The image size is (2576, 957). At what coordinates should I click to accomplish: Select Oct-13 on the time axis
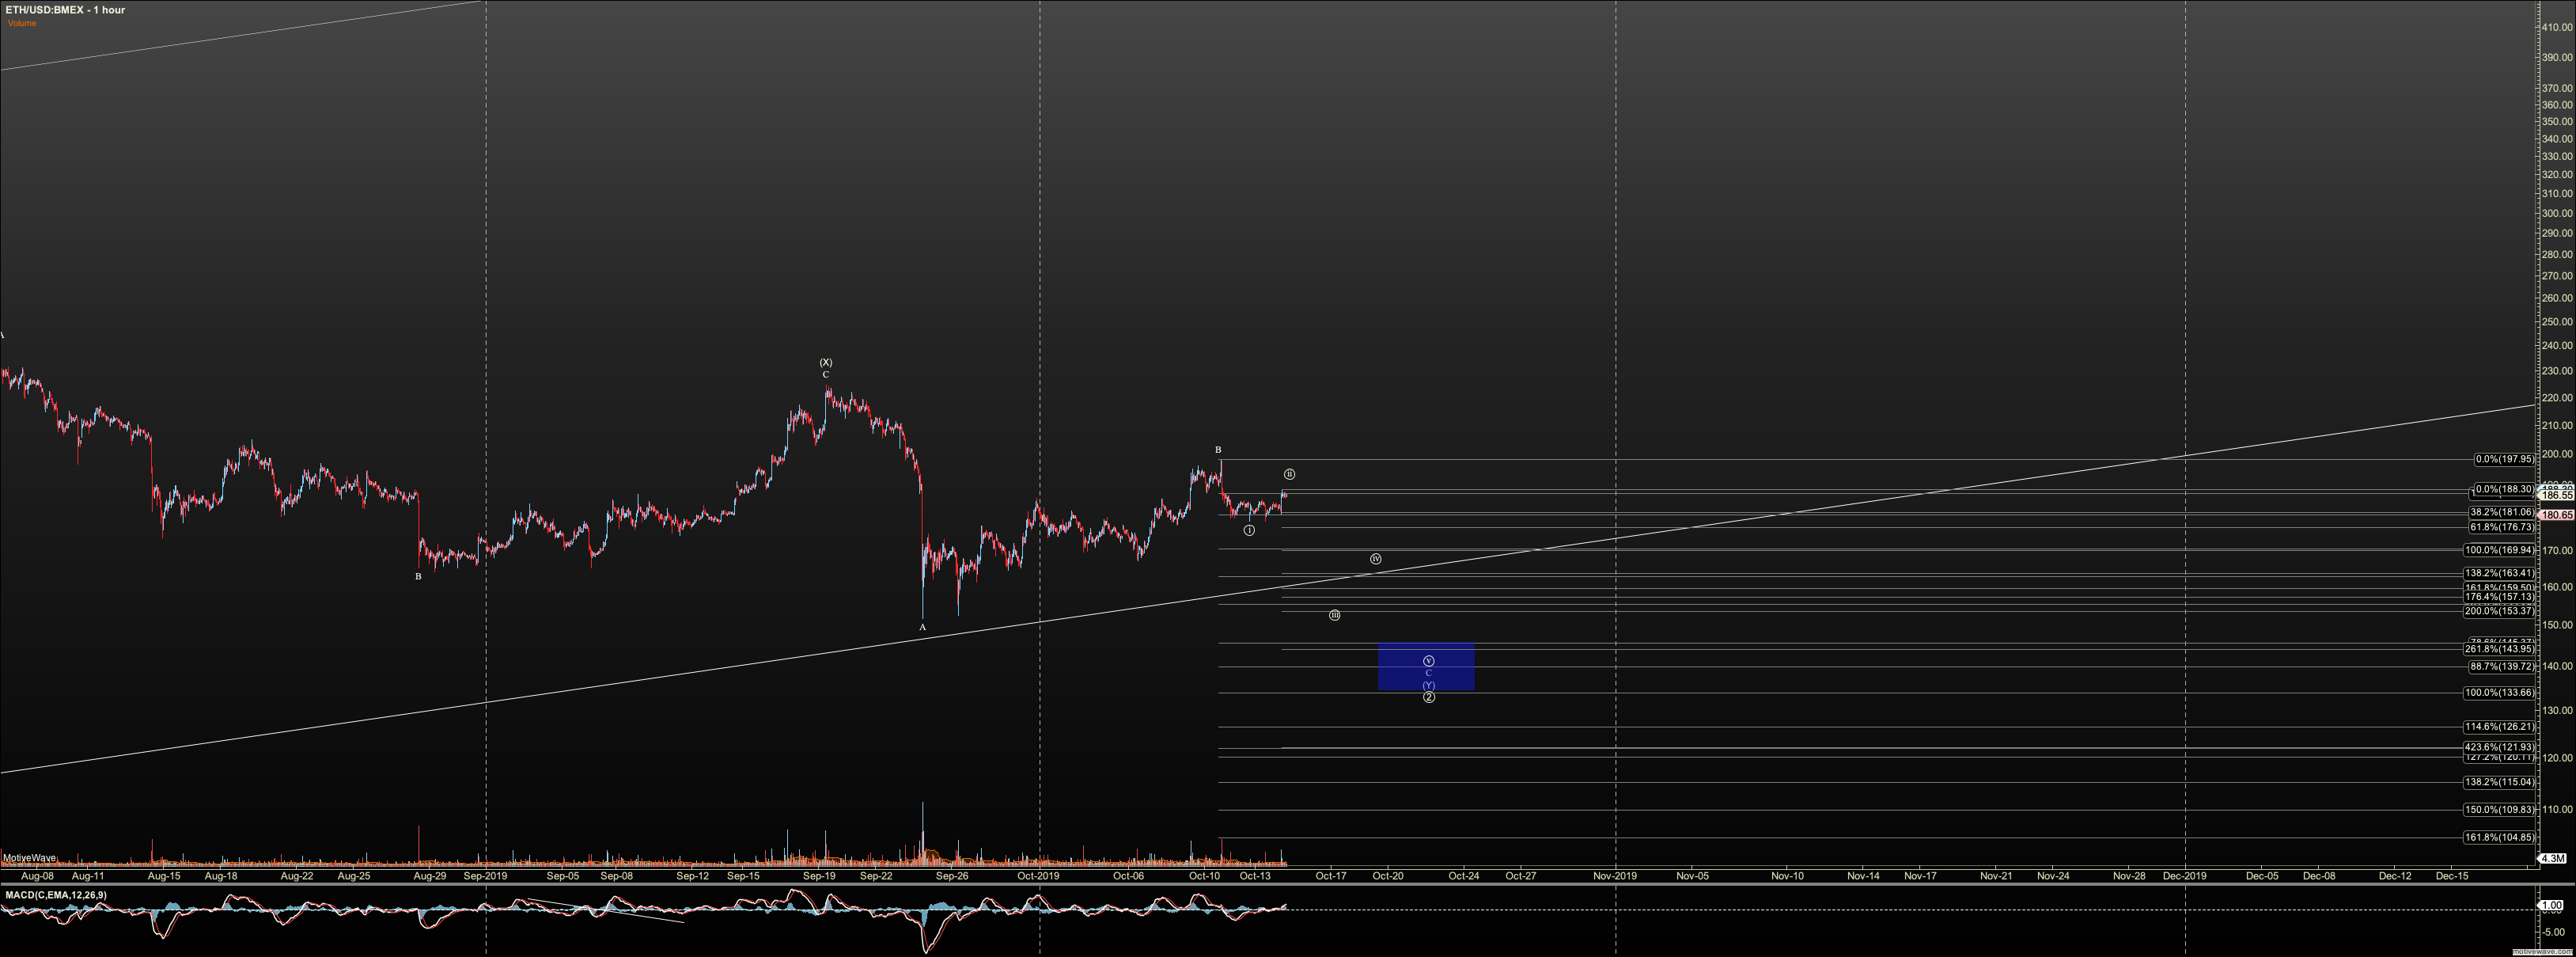[1255, 876]
